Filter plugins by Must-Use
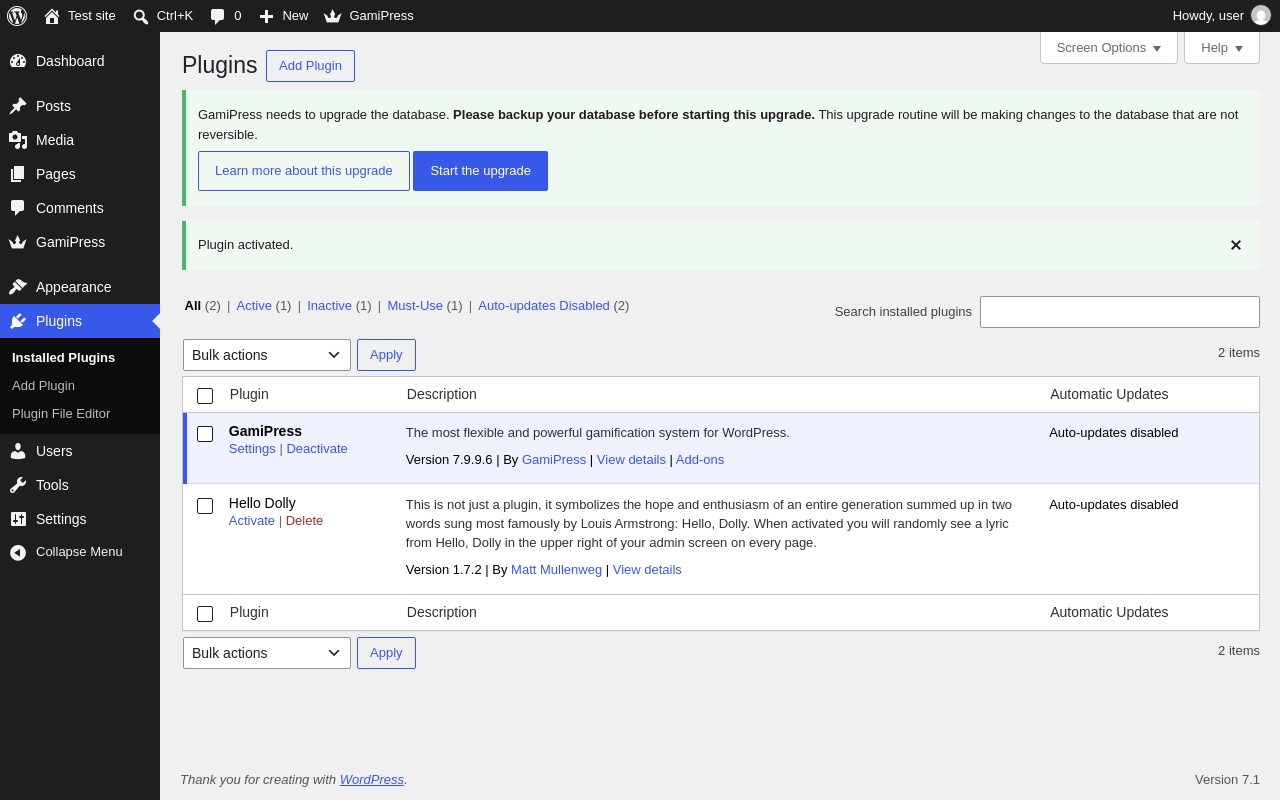The width and height of the screenshot is (1280, 800). (x=415, y=306)
